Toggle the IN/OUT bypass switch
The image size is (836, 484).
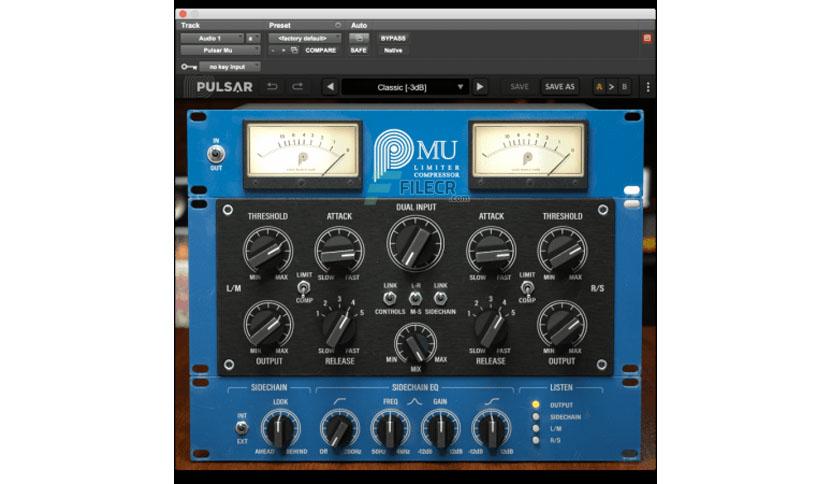point(216,155)
